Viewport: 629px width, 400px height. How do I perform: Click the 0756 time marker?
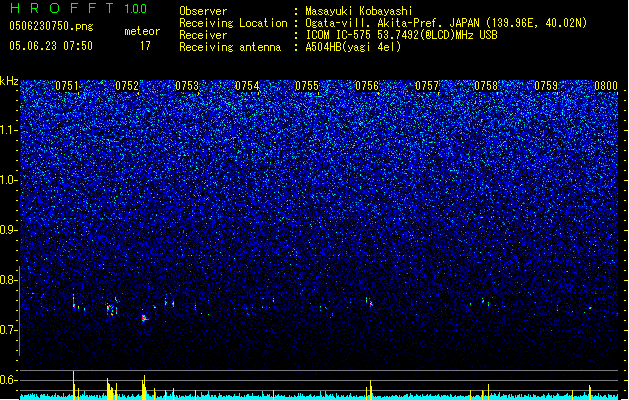tap(367, 86)
